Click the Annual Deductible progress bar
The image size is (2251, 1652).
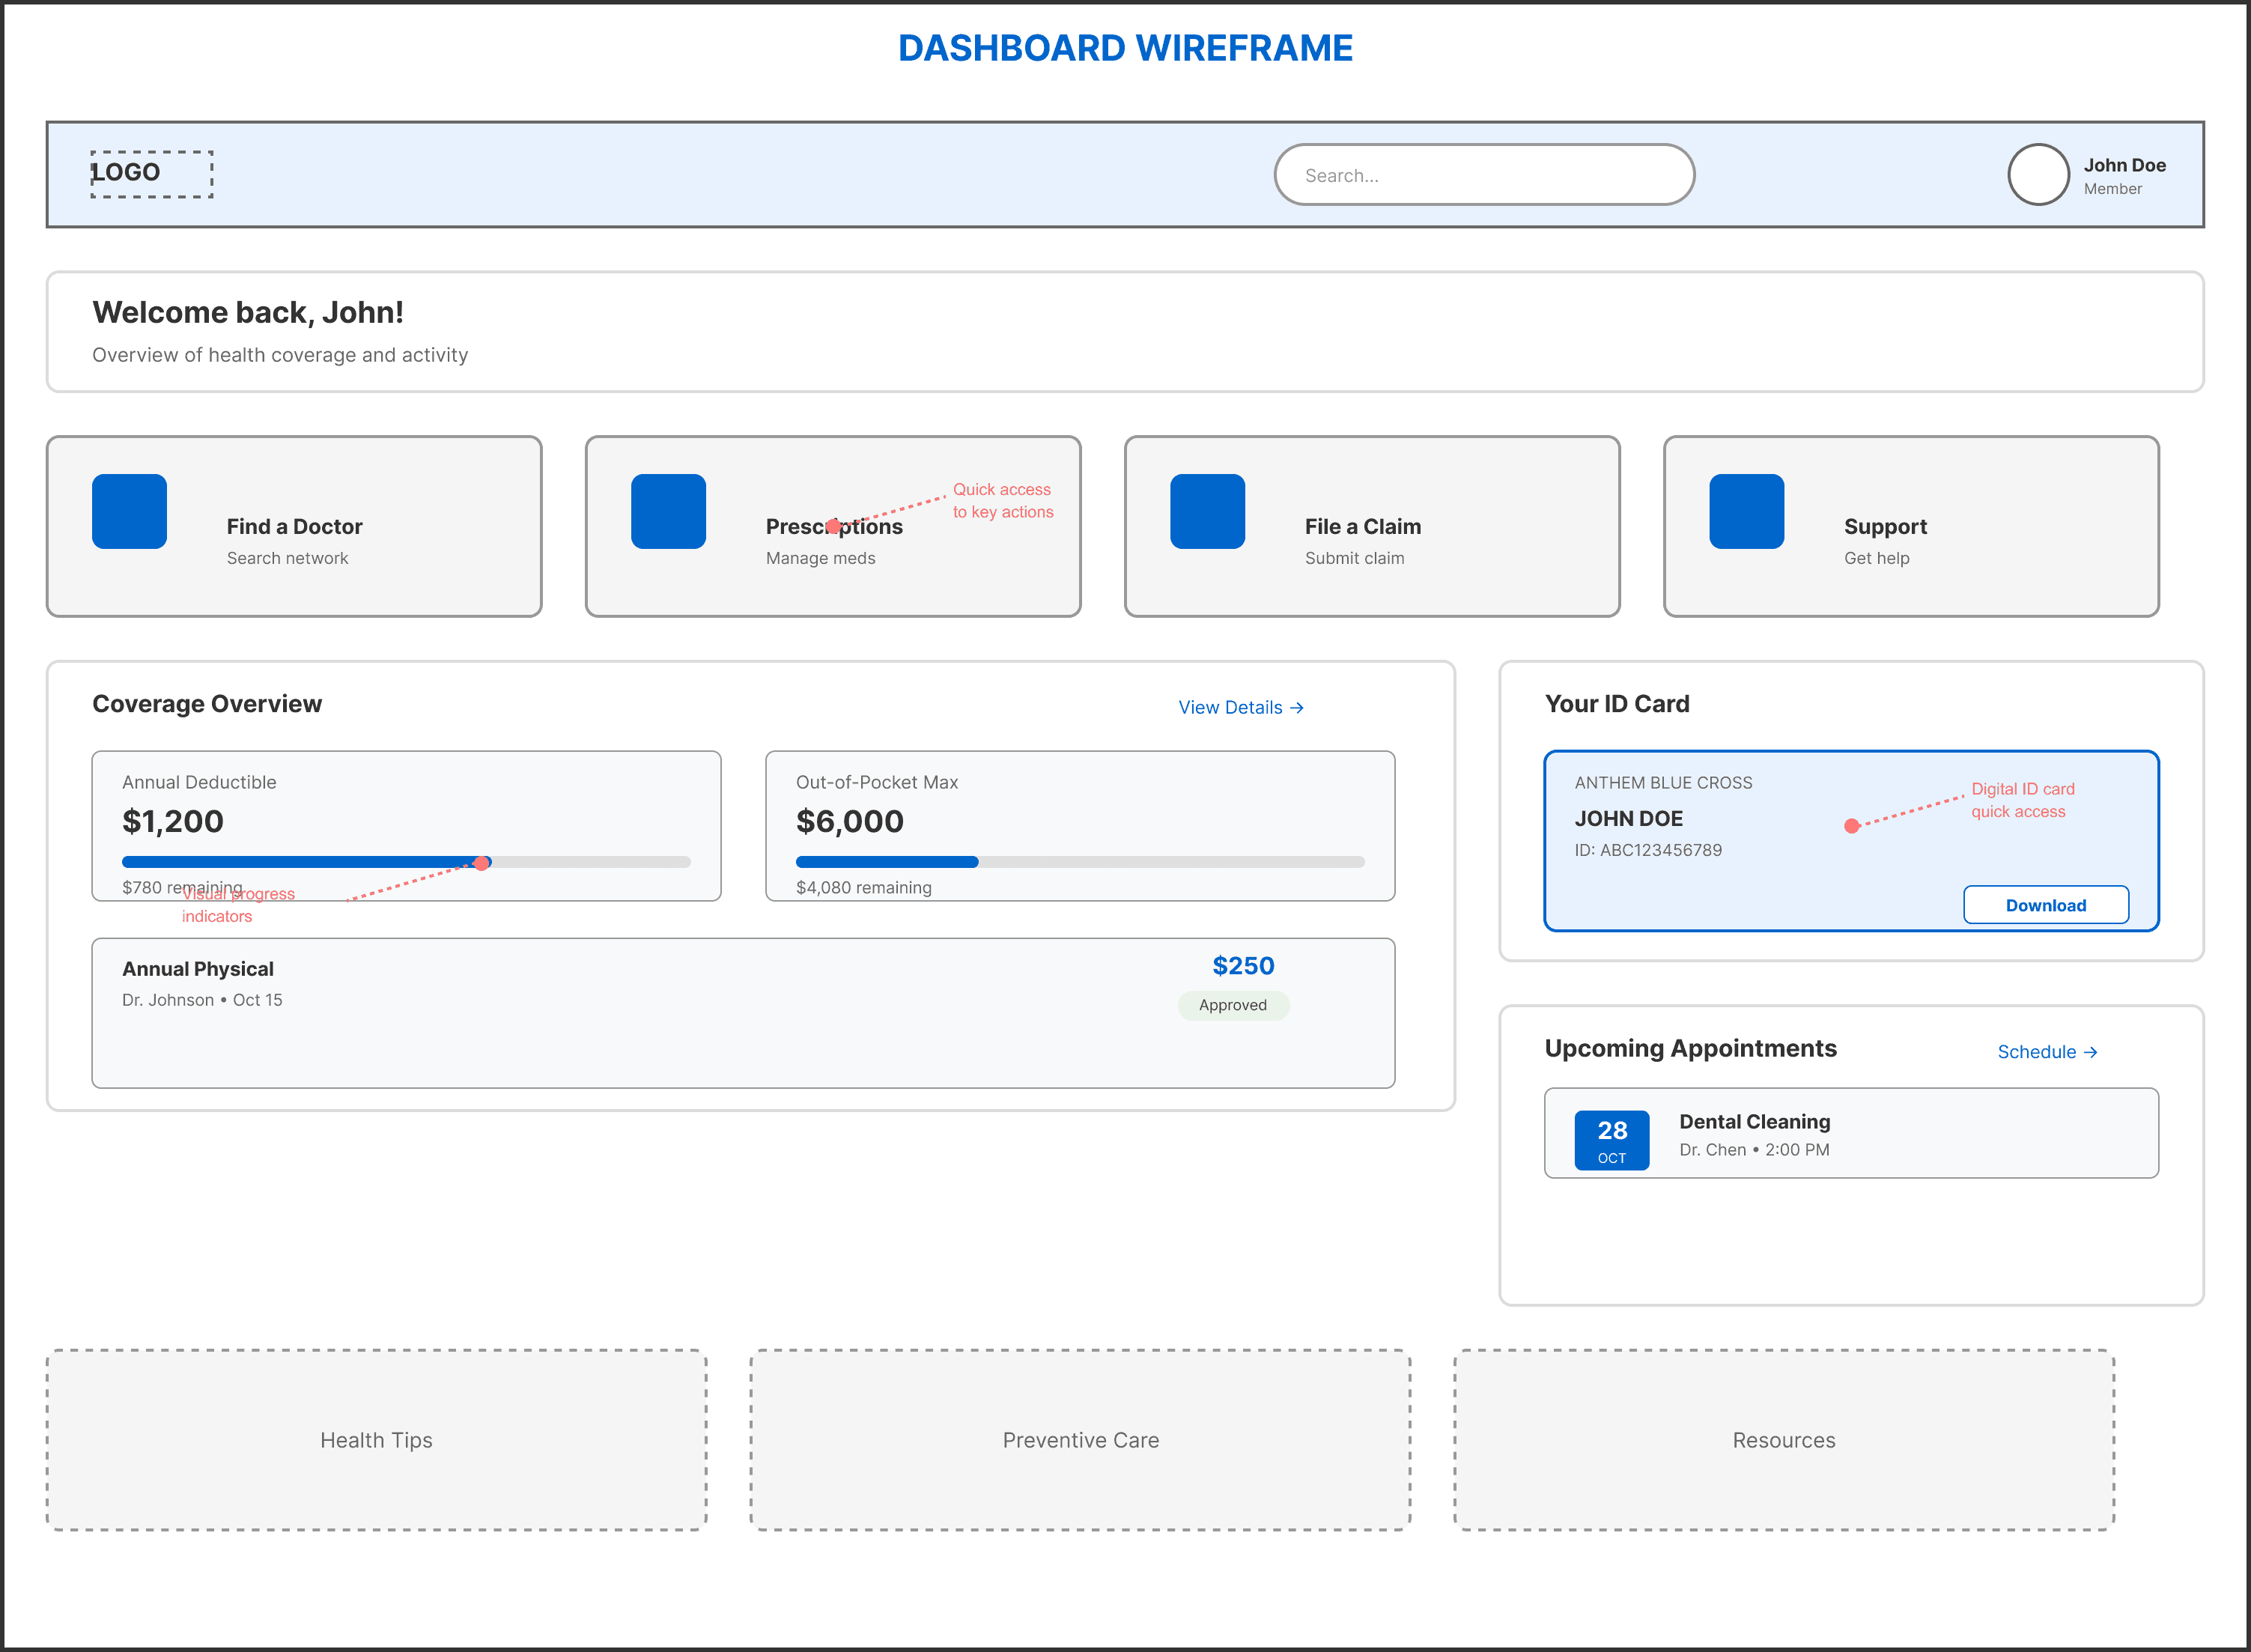405,862
